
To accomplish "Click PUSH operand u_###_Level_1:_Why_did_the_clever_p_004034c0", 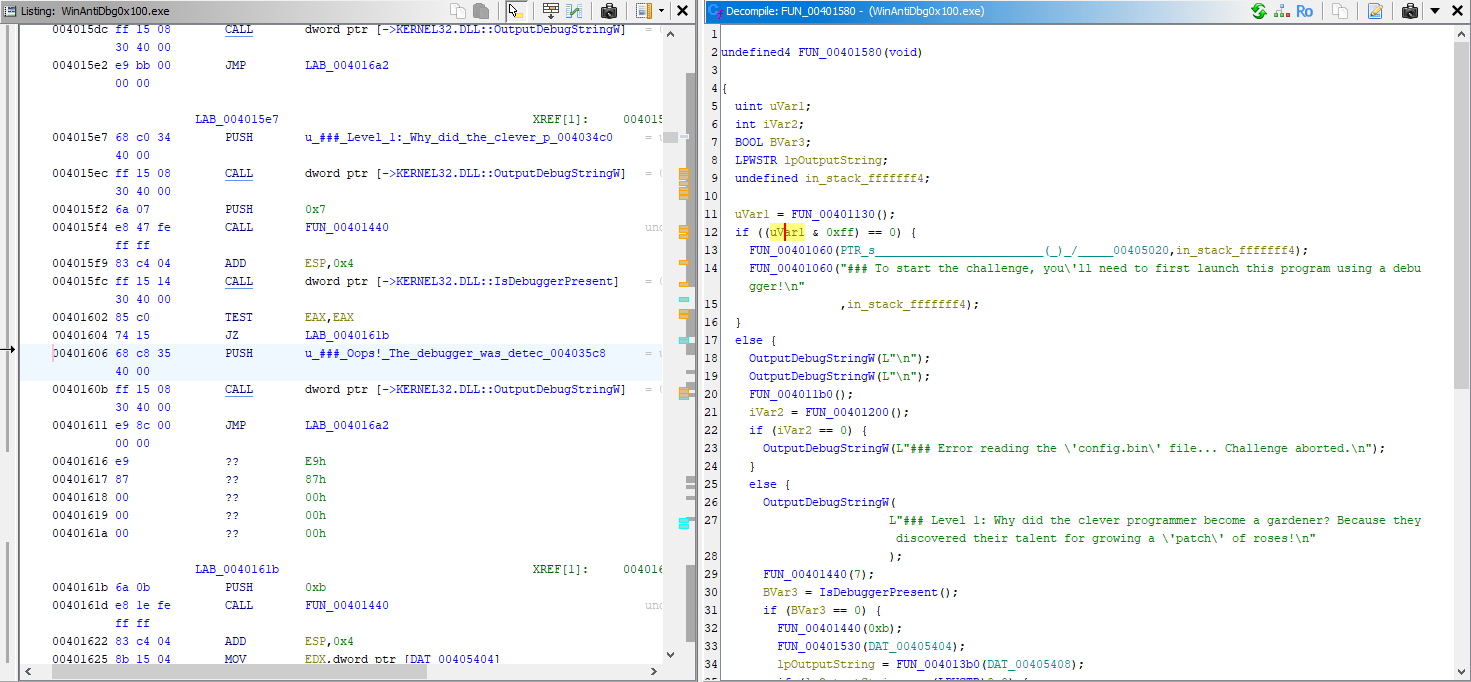I will [459, 137].
